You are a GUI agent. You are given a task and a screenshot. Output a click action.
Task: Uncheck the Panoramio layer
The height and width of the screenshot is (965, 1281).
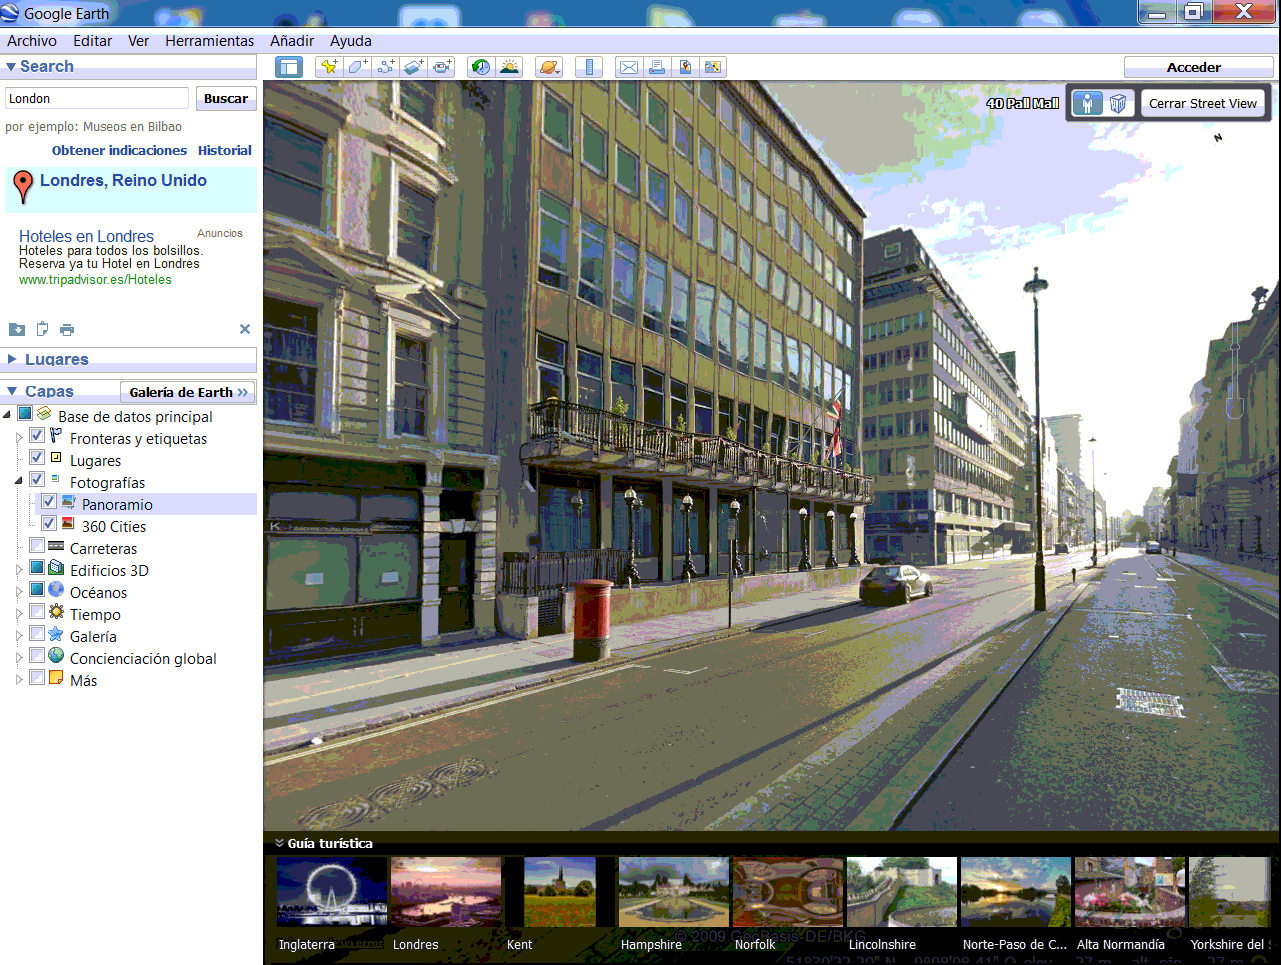tap(48, 504)
